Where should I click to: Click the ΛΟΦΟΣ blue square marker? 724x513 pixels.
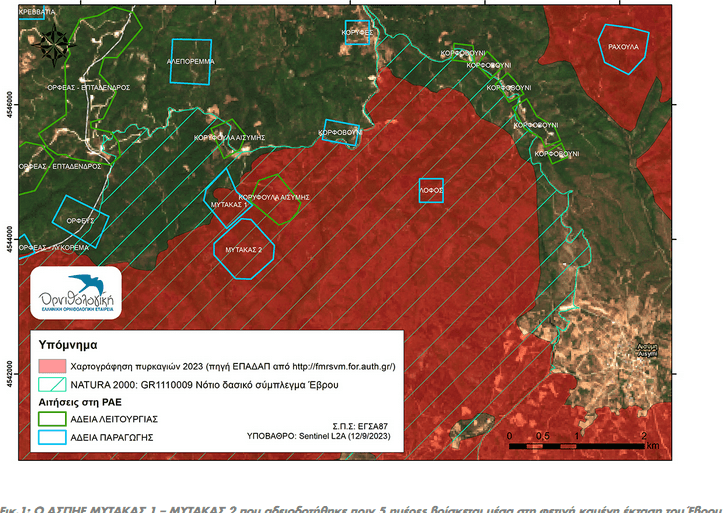tap(430, 189)
